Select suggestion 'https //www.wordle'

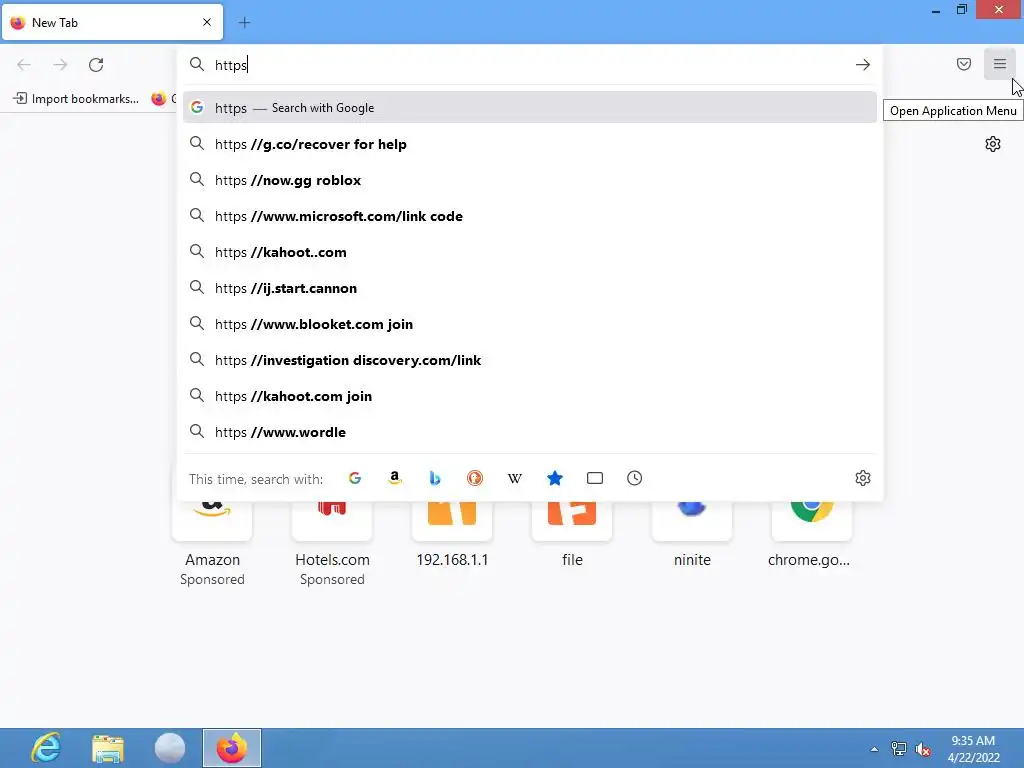pos(530,431)
